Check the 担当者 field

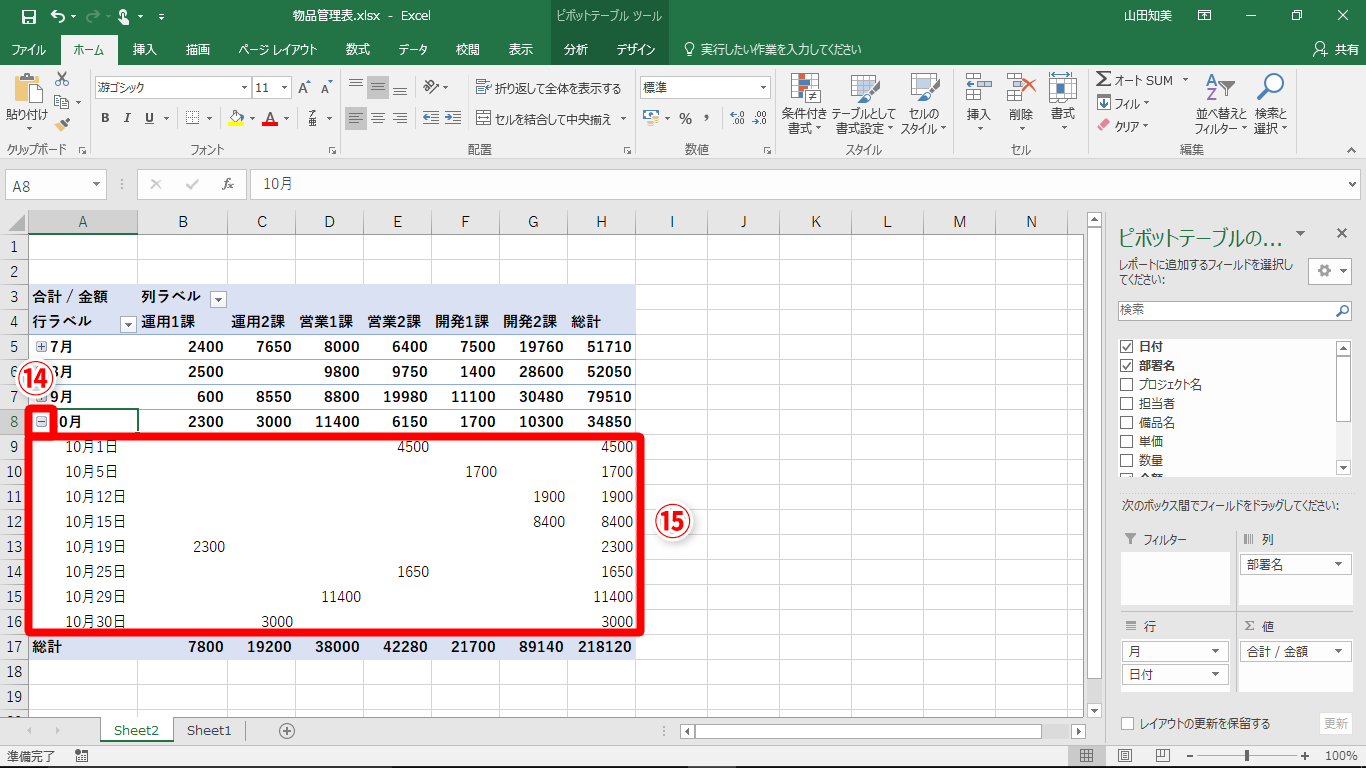point(1127,403)
